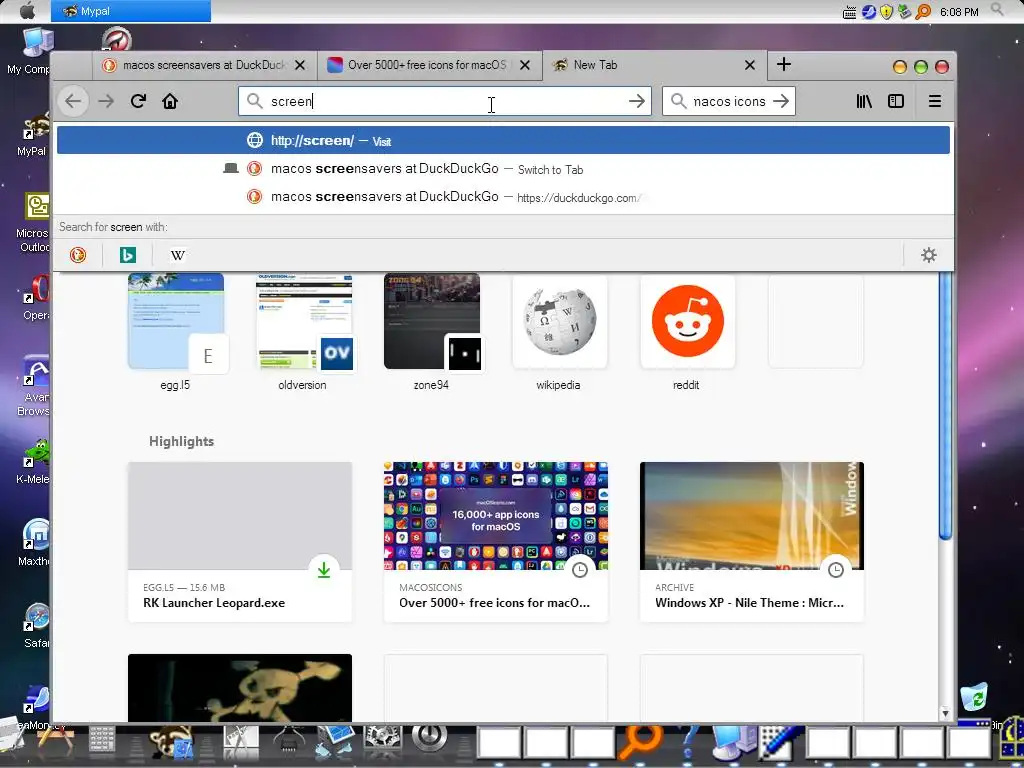Click the power button icon in the dock
Screen dimensions: 1024x768
pyautogui.click(x=429, y=738)
